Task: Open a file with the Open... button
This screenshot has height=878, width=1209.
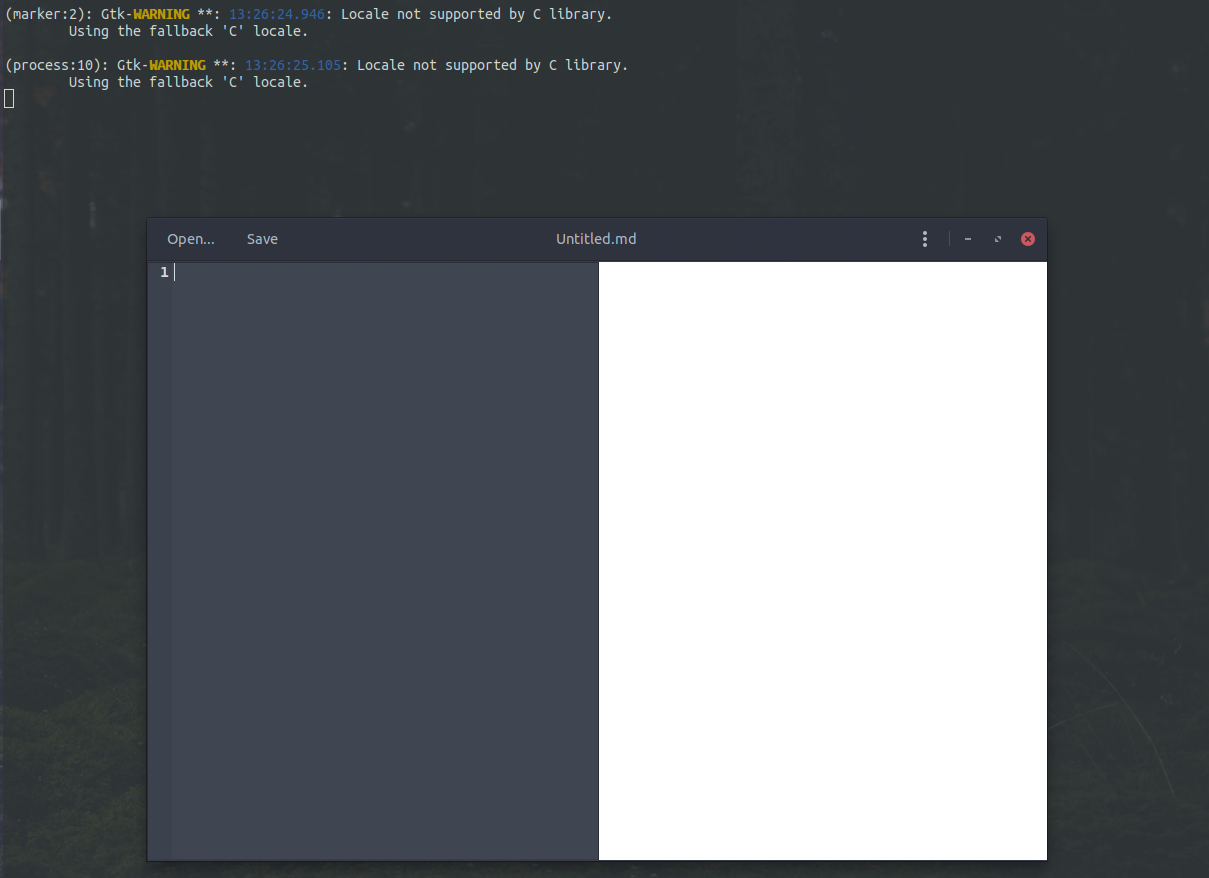Action: [191, 239]
